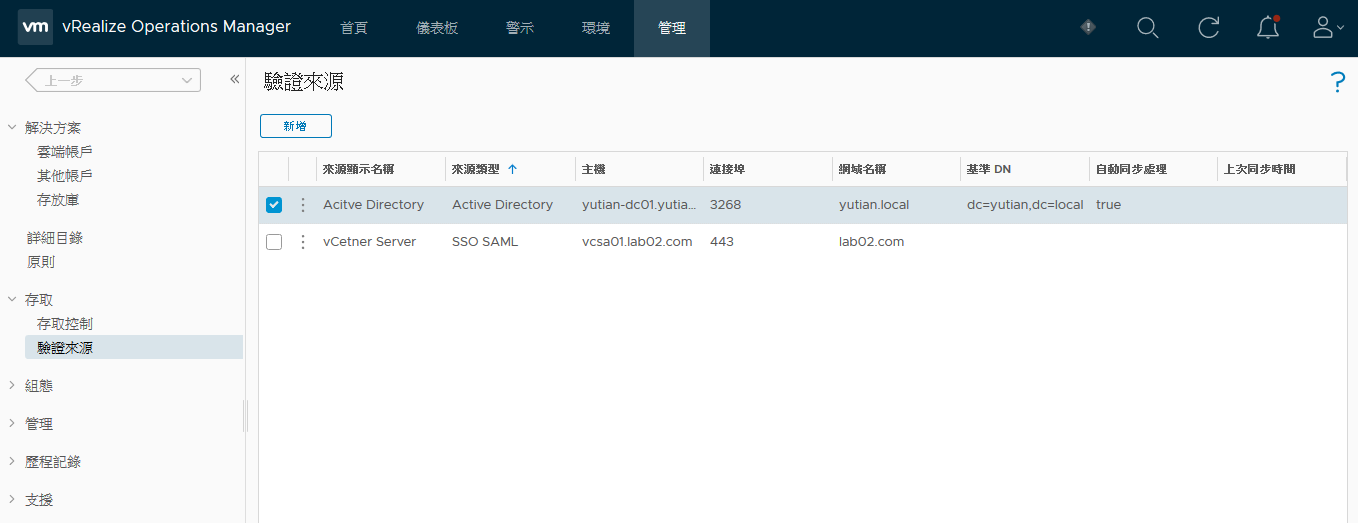Image resolution: width=1358 pixels, height=523 pixels.
Task: Sort by 主機 column header
Action: pyautogui.click(x=594, y=169)
